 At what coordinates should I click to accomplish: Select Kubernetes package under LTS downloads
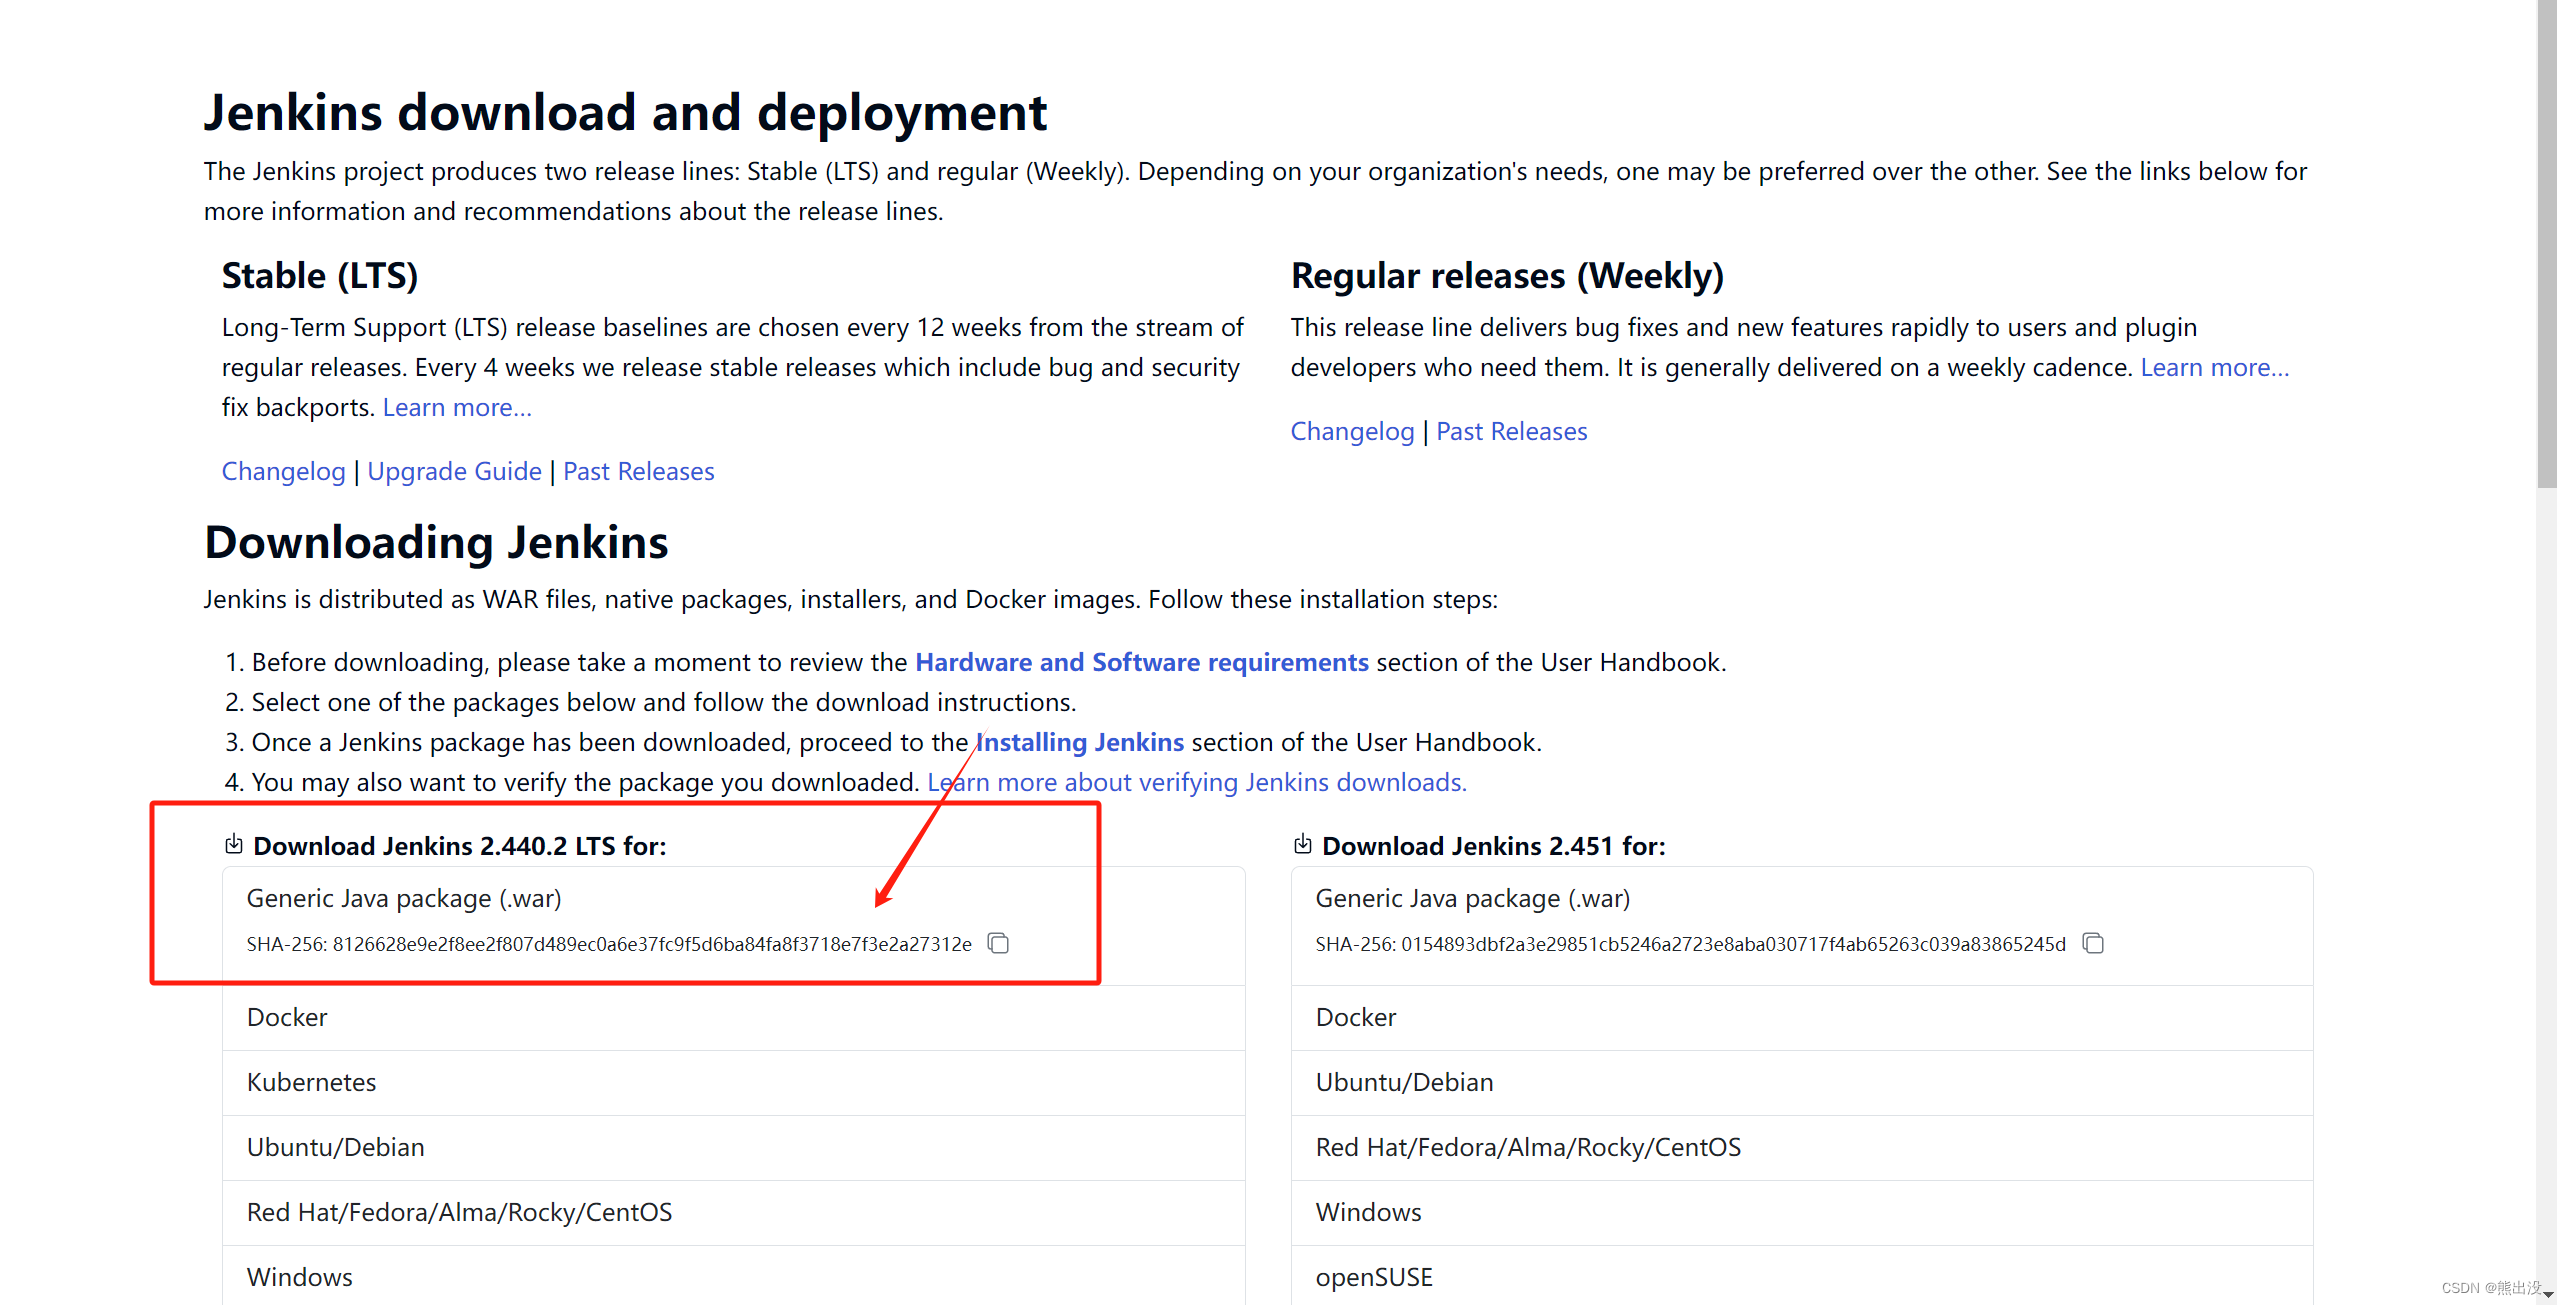pyautogui.click(x=311, y=1082)
